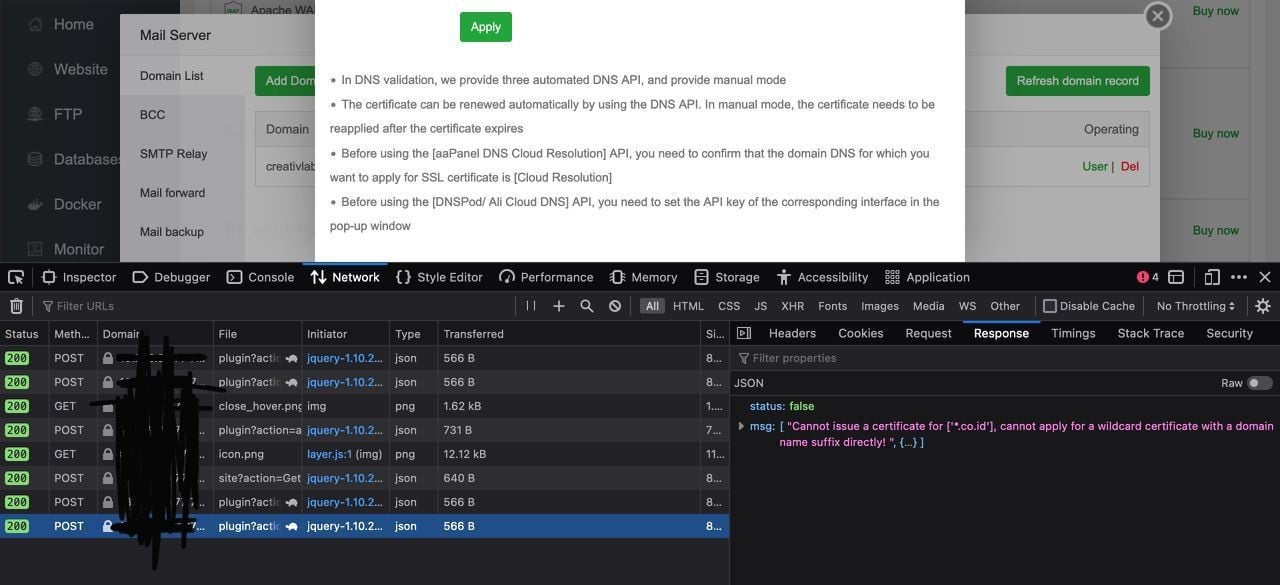Clear network log with trash icon
The height and width of the screenshot is (585, 1280).
[16, 306]
